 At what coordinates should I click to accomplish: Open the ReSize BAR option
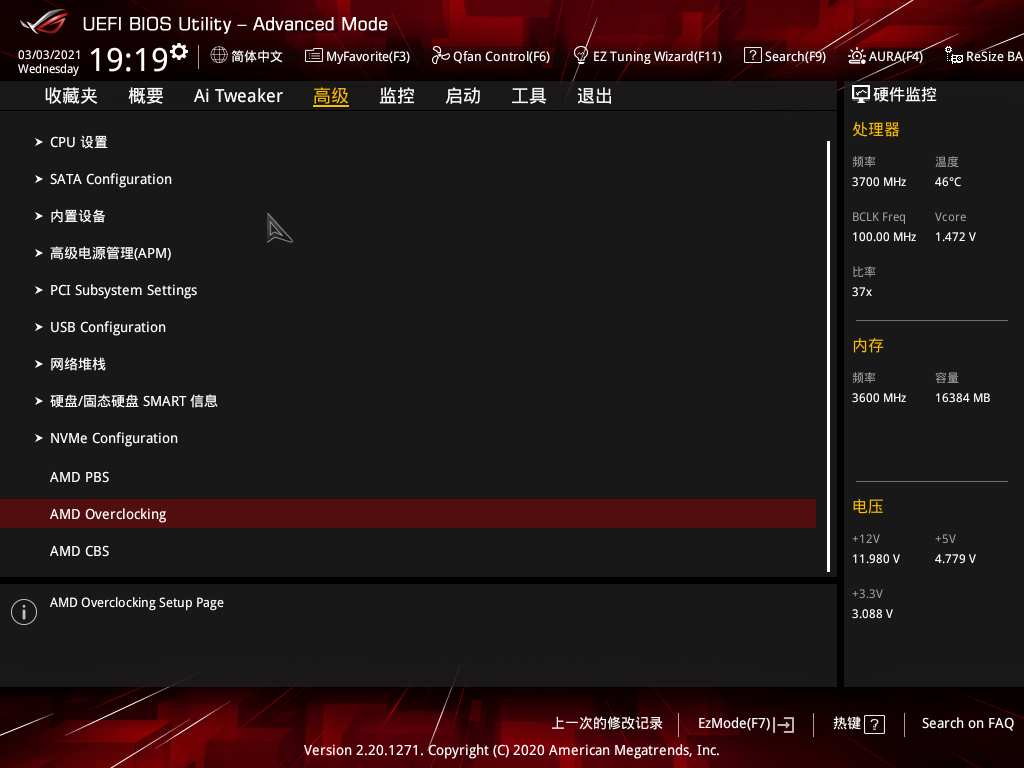pos(983,56)
